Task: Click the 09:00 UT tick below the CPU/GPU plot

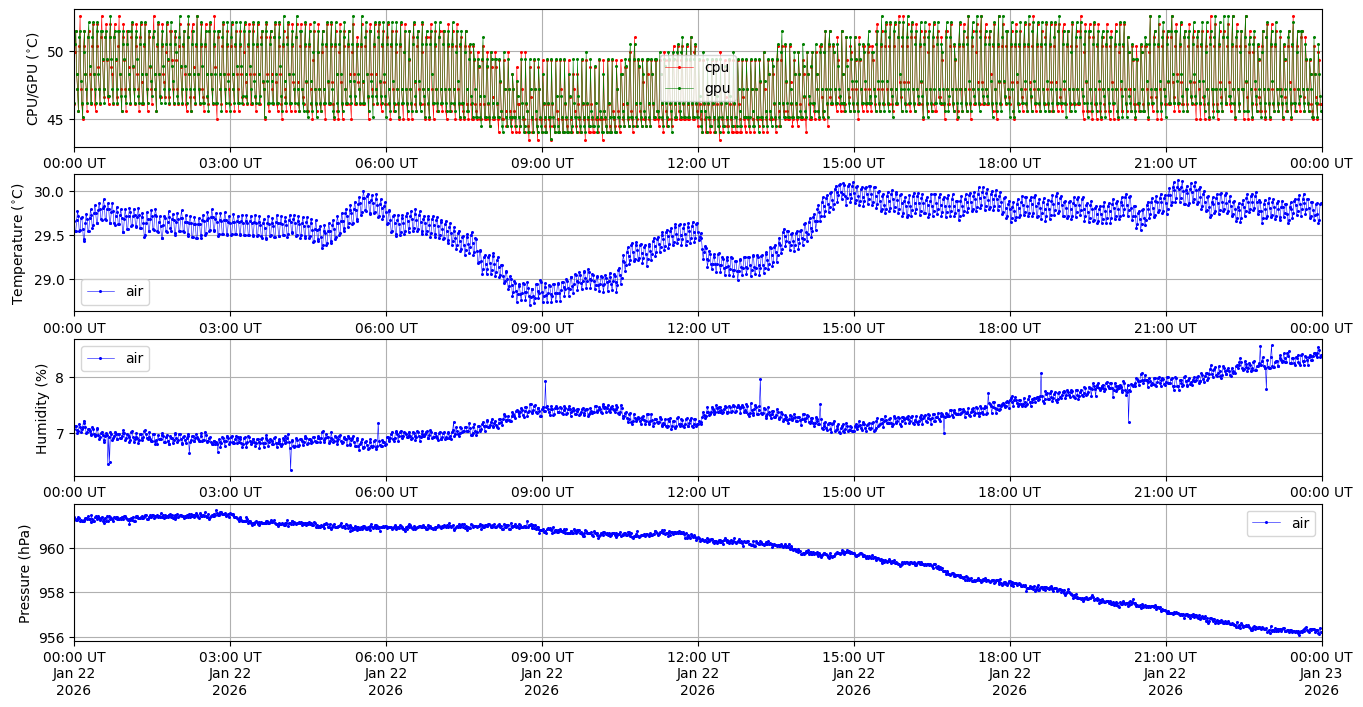Action: click(x=541, y=162)
